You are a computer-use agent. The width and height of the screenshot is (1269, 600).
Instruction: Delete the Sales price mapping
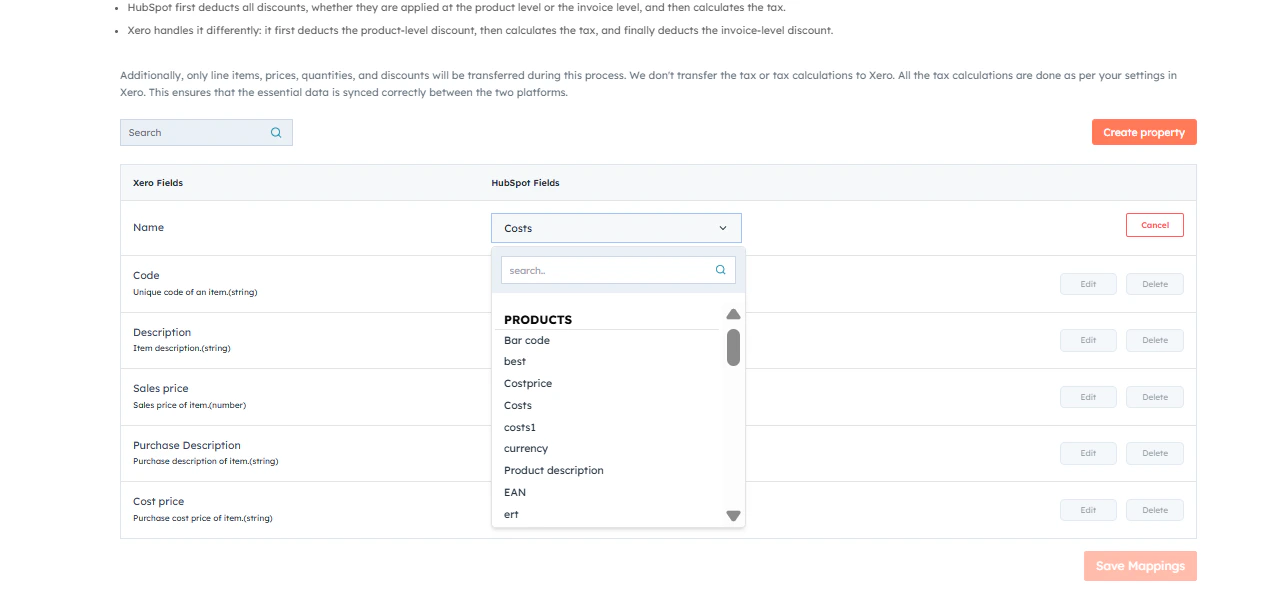pos(1155,397)
